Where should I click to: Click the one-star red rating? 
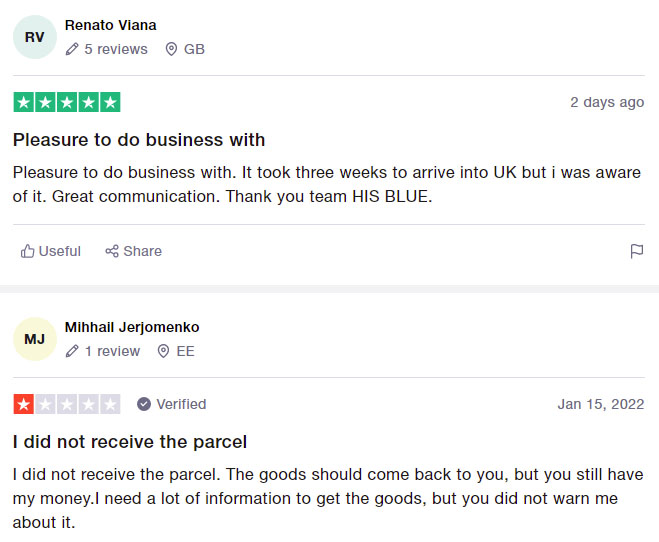[x=67, y=404]
